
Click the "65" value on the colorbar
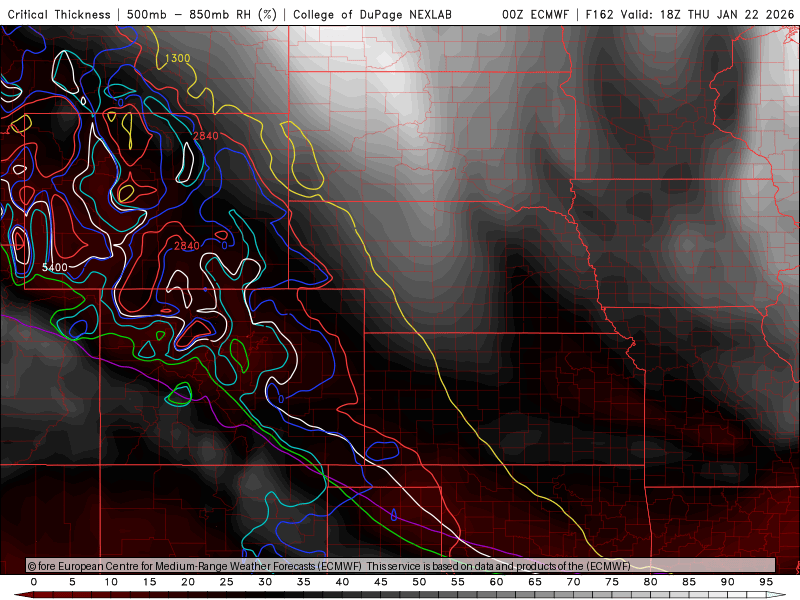535,582
